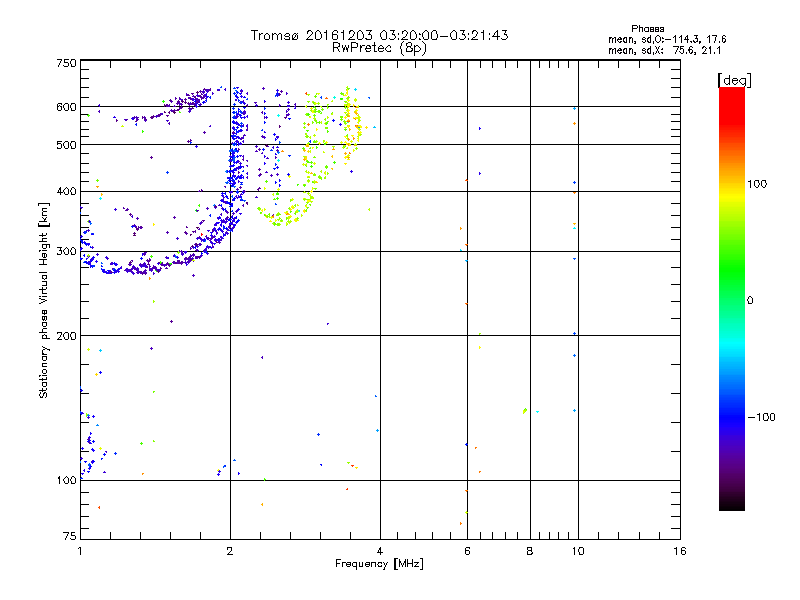Click the 'Stationary phase Virtual Height [km]' y-axis title
800x600 pixels.
point(44,301)
